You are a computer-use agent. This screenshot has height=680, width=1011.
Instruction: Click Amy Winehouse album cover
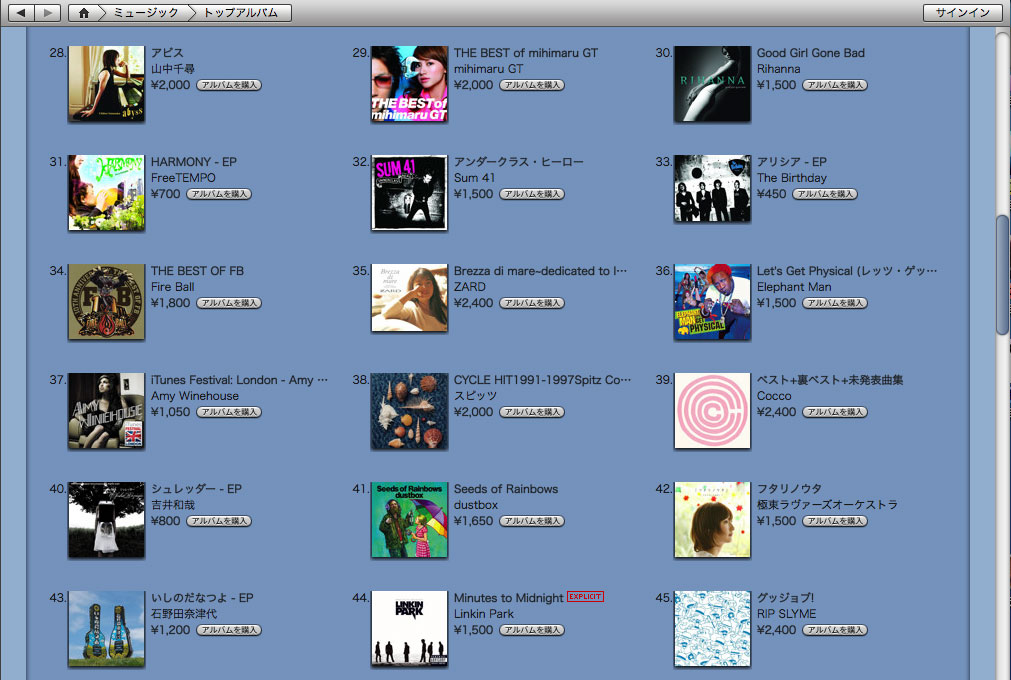coord(106,411)
